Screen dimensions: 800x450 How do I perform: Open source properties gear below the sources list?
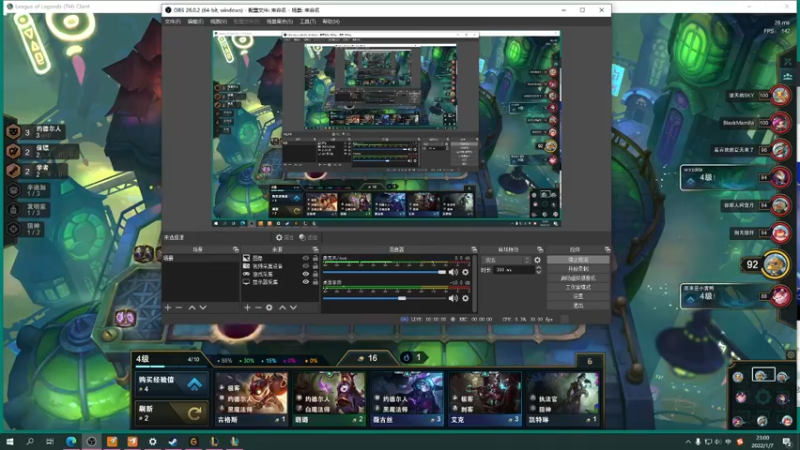coord(269,308)
